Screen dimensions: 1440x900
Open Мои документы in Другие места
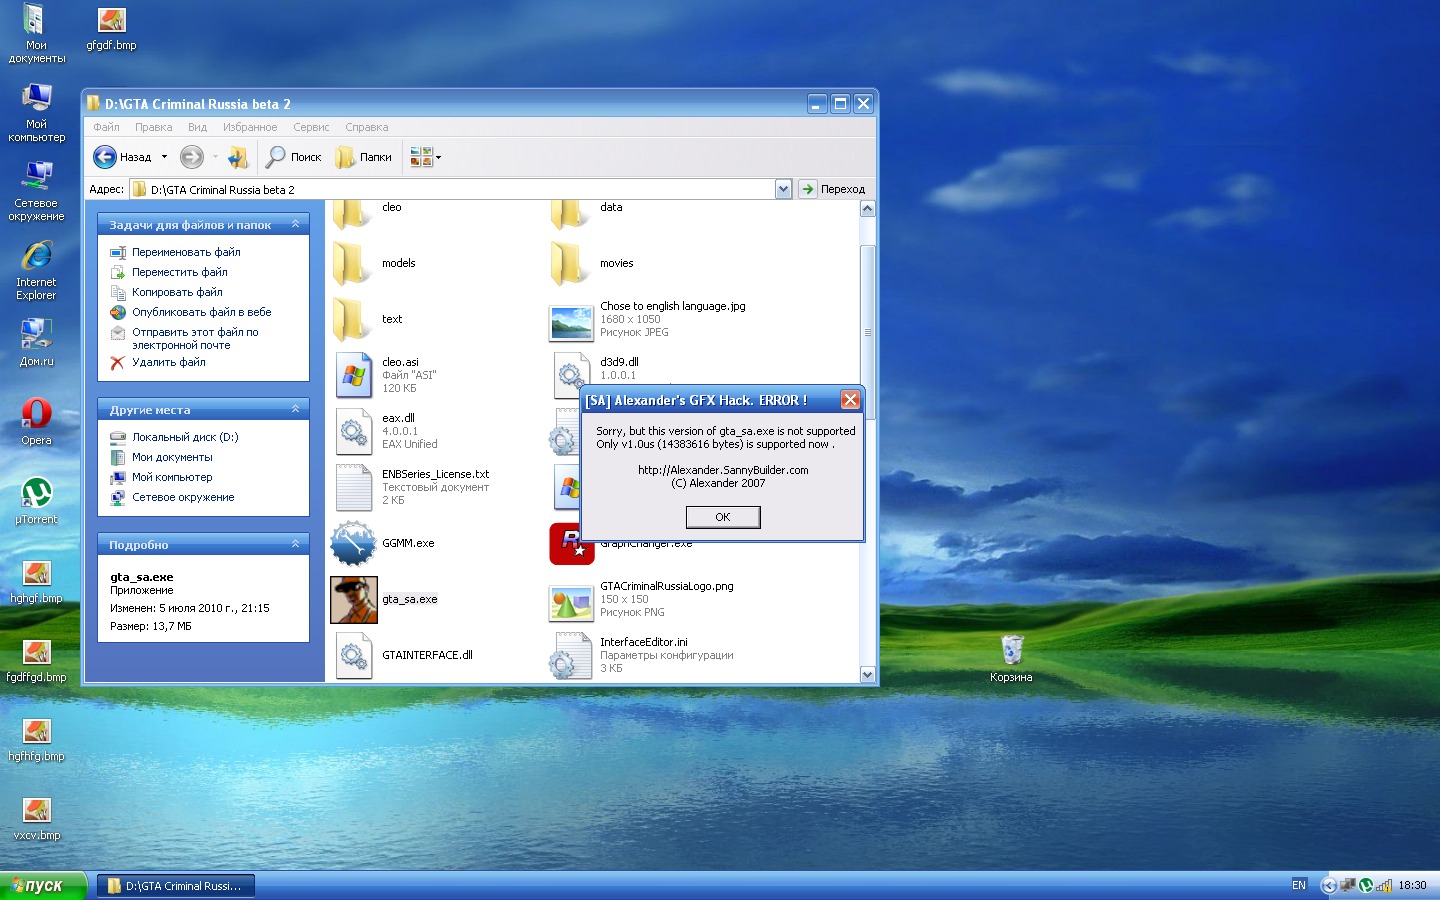click(x=172, y=457)
